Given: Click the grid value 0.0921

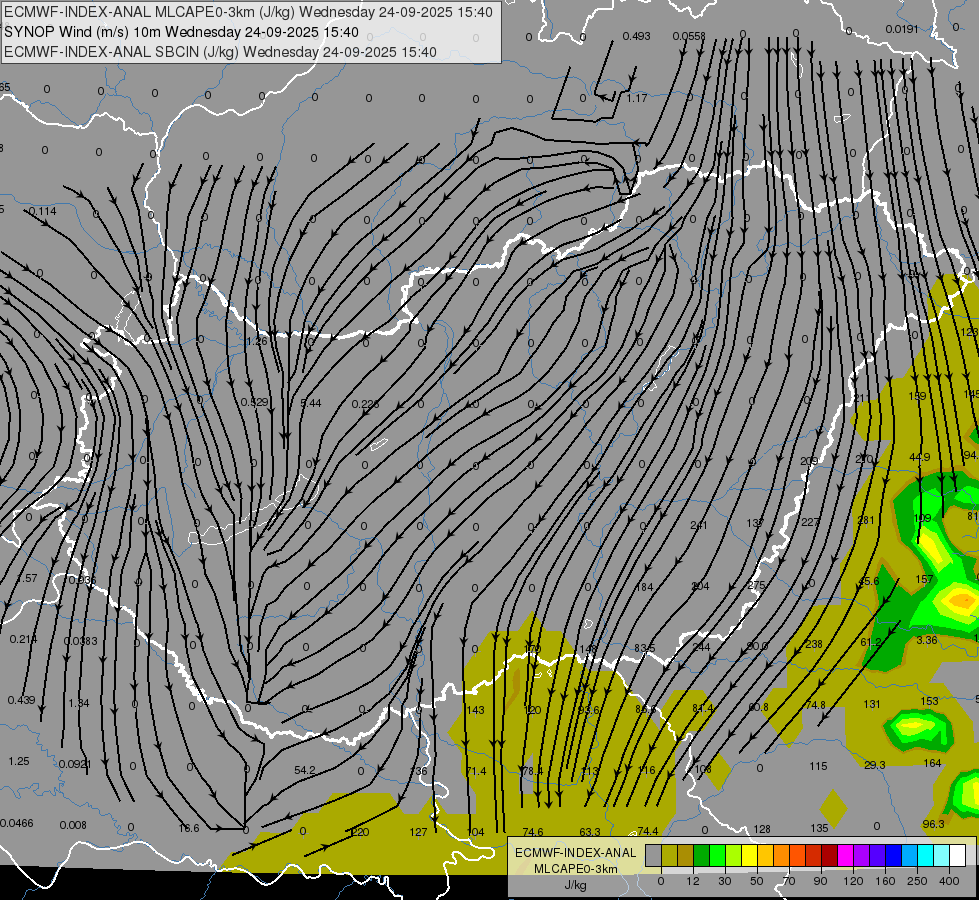Looking at the screenshot, I should (x=75, y=764).
